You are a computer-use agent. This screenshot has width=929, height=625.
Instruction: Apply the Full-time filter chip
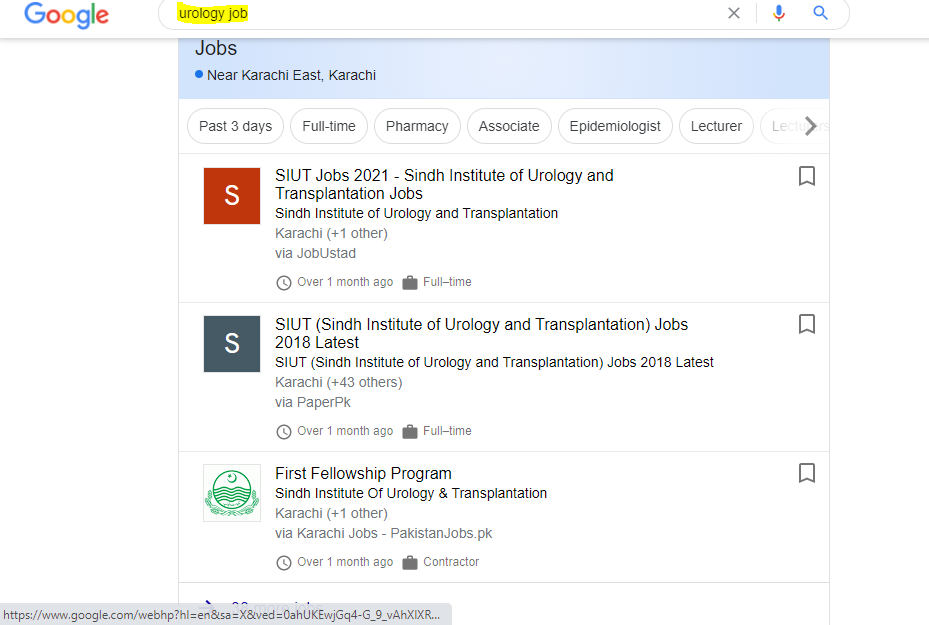click(329, 126)
